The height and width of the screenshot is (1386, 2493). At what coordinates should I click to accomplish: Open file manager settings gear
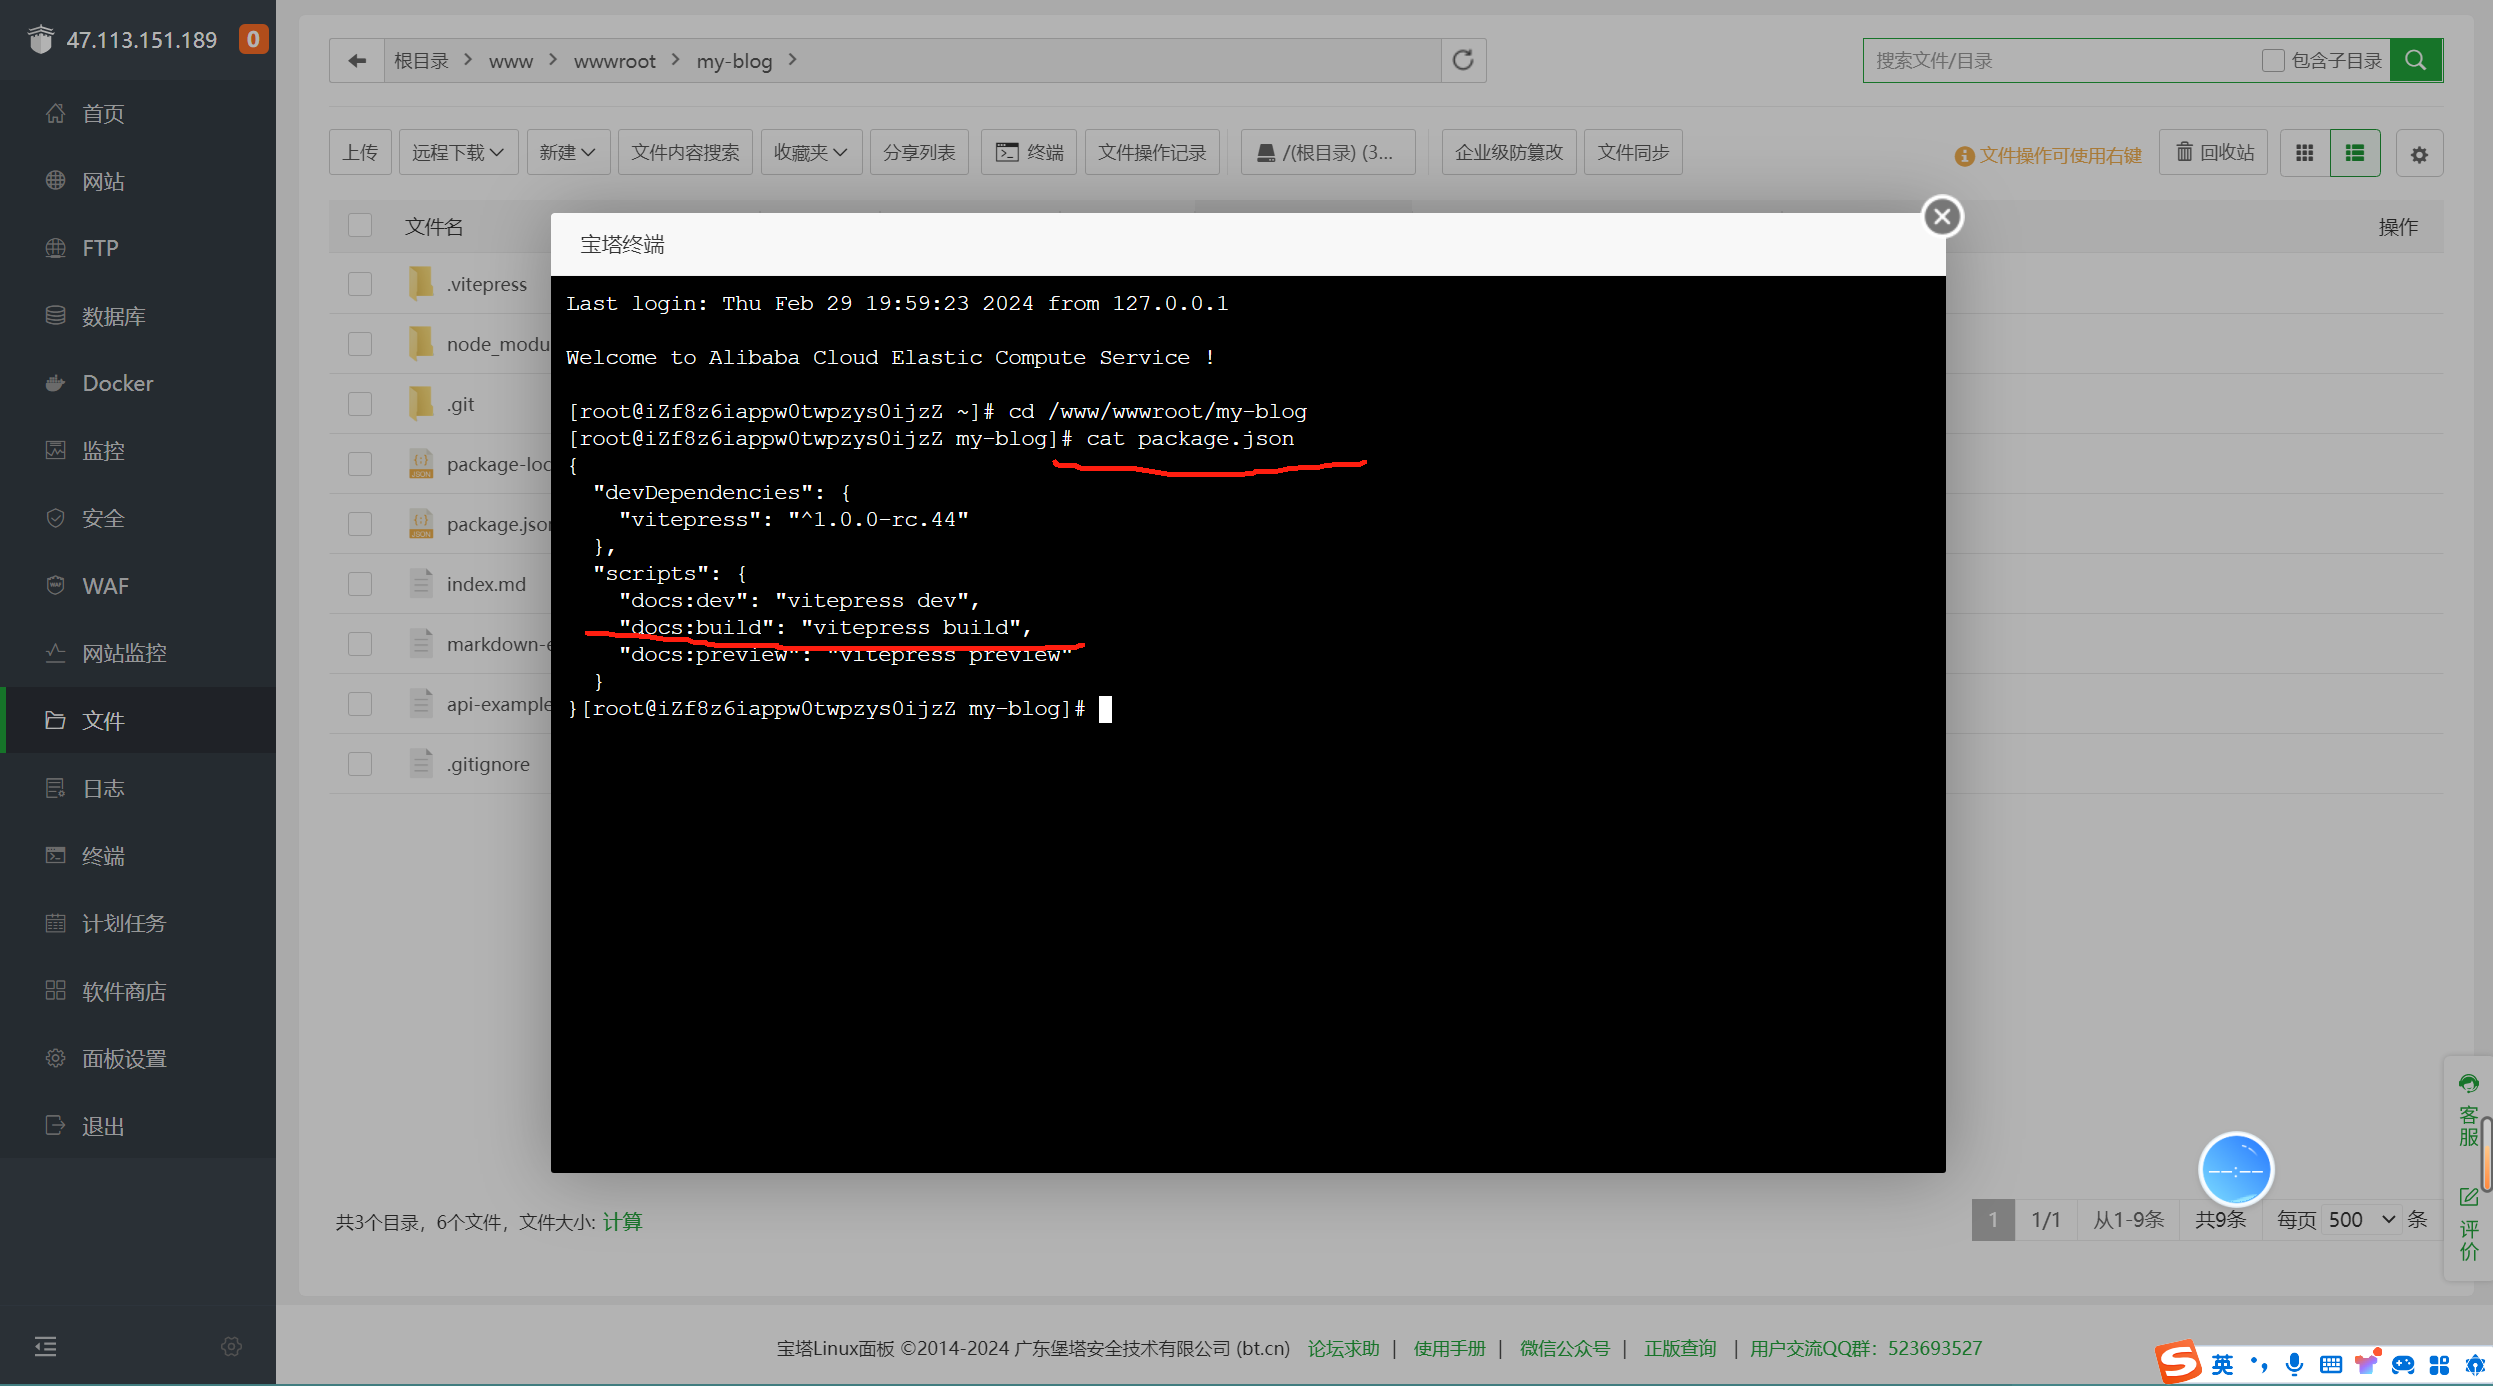2419,154
